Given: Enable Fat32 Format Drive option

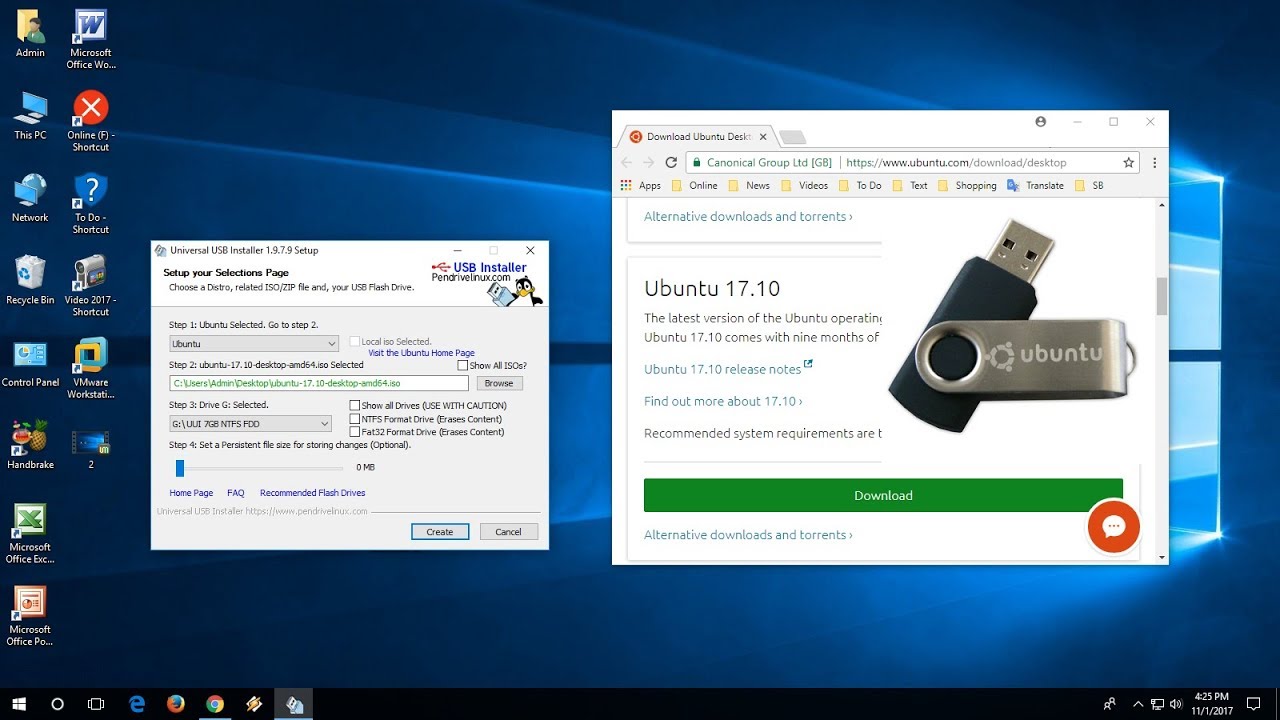Looking at the screenshot, I should point(354,432).
